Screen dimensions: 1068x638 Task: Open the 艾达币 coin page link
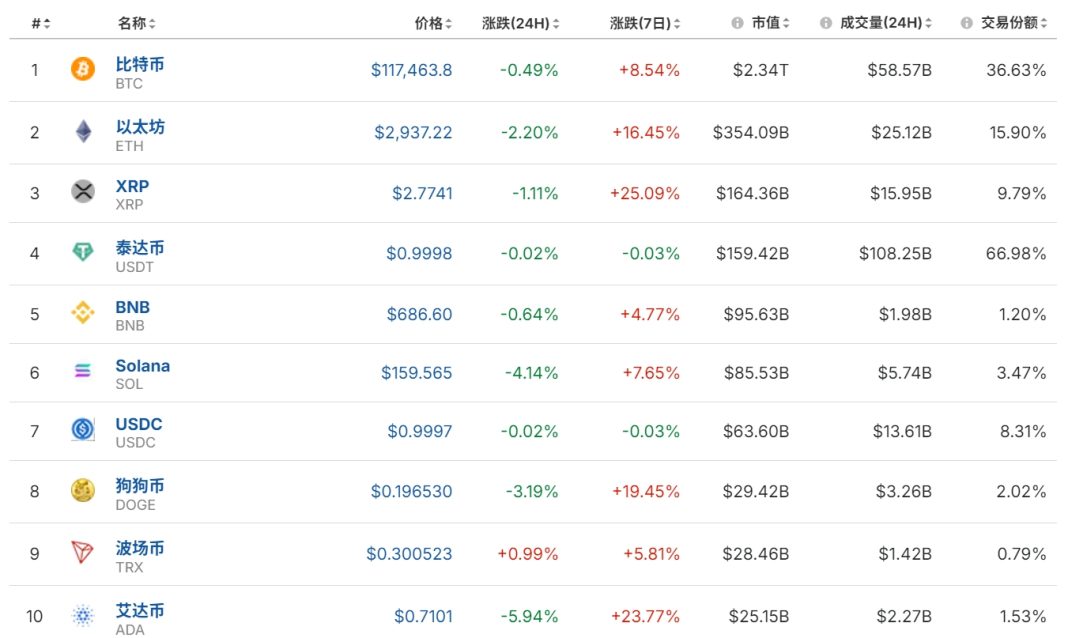click(140, 611)
